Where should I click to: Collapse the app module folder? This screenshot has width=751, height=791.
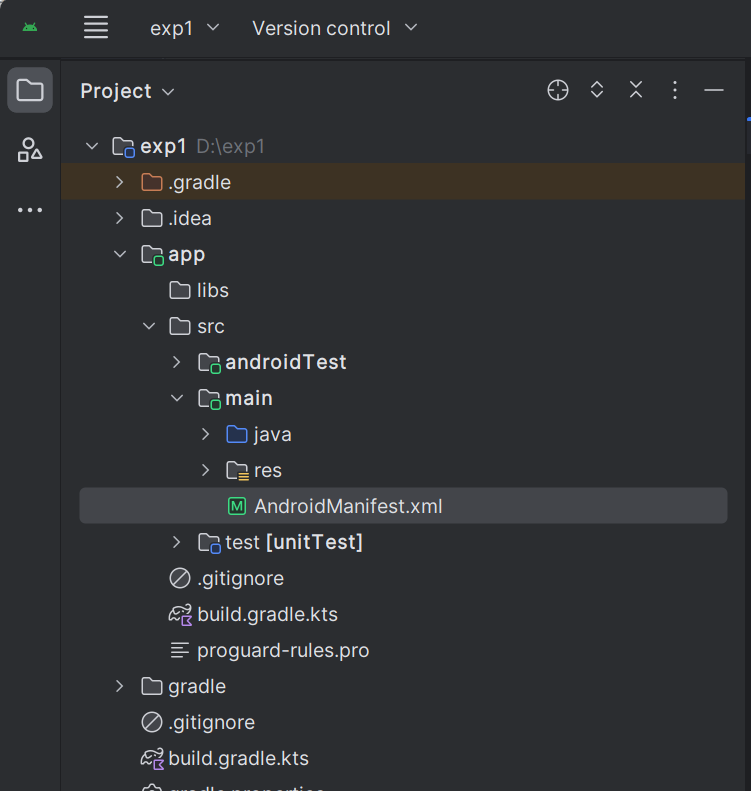pyautogui.click(x=120, y=254)
